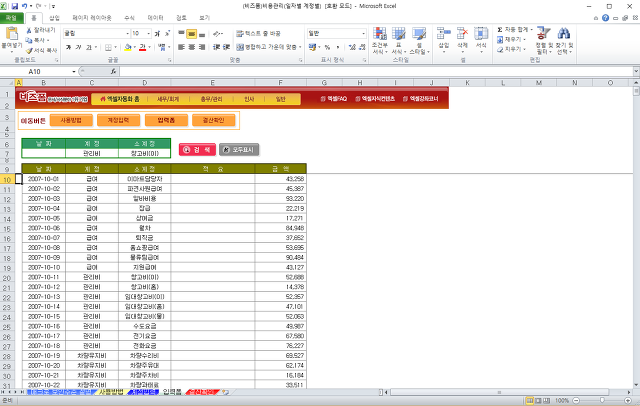Click the gray Show All (모두표시) button
The image size is (640, 406).
[239, 150]
